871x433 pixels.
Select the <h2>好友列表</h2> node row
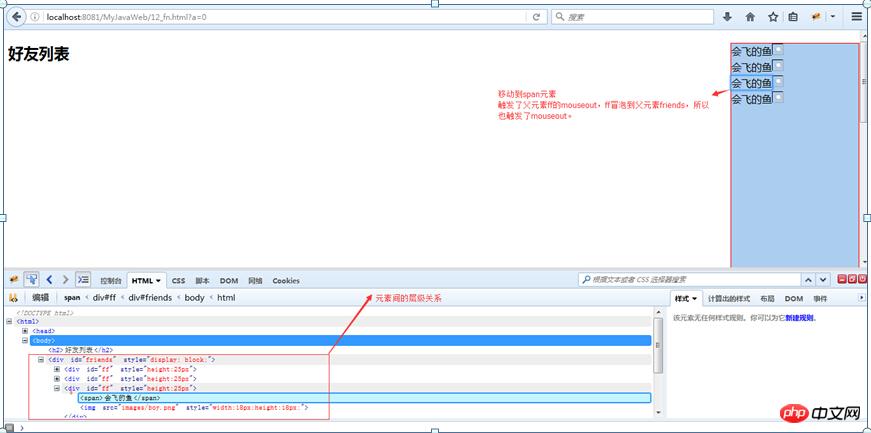point(81,350)
